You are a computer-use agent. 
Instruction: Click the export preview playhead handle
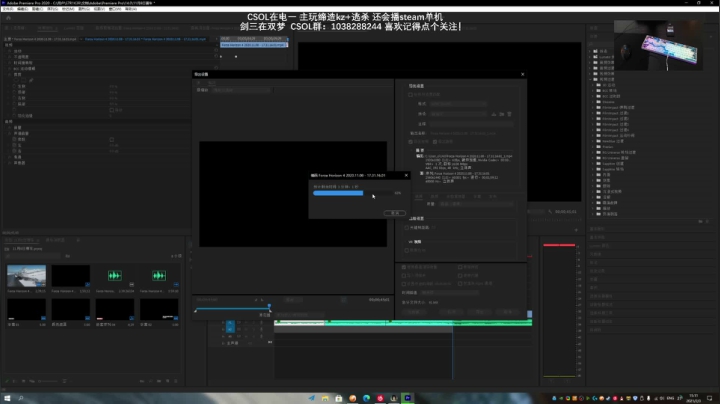coord(269,306)
